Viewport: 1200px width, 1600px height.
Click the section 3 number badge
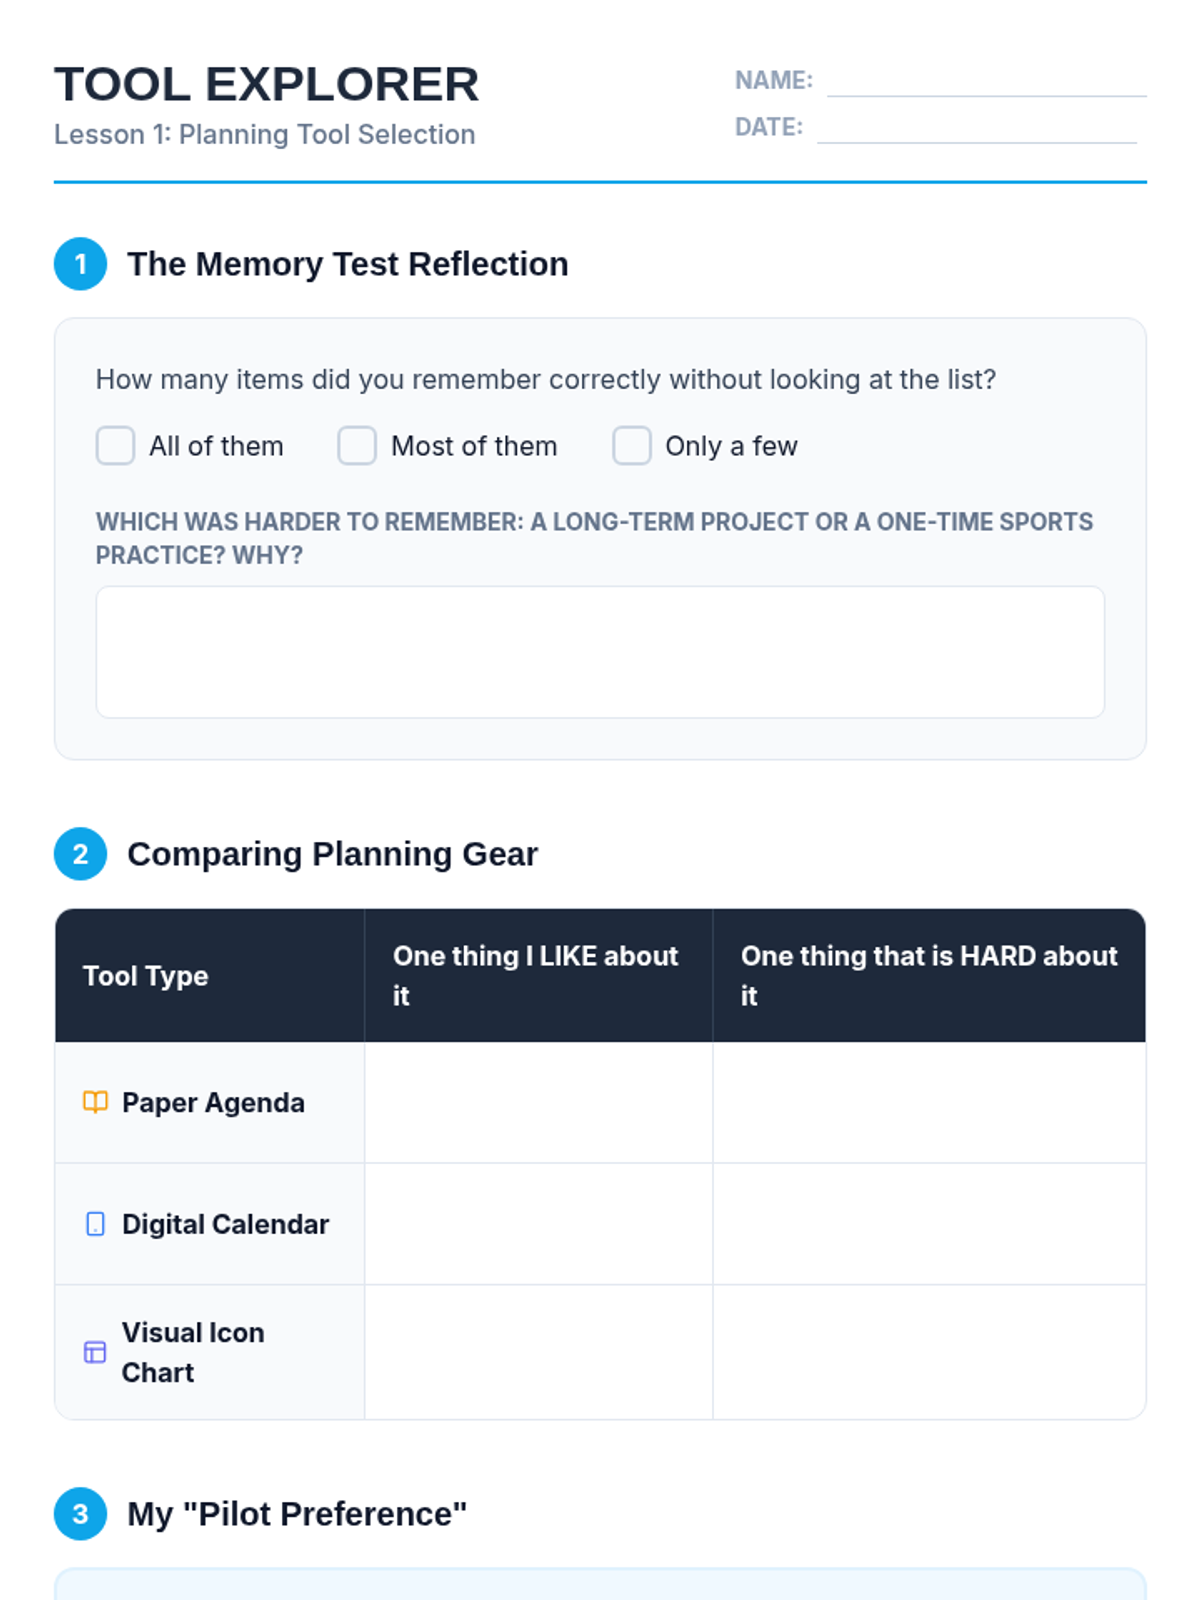pyautogui.click(x=80, y=1514)
